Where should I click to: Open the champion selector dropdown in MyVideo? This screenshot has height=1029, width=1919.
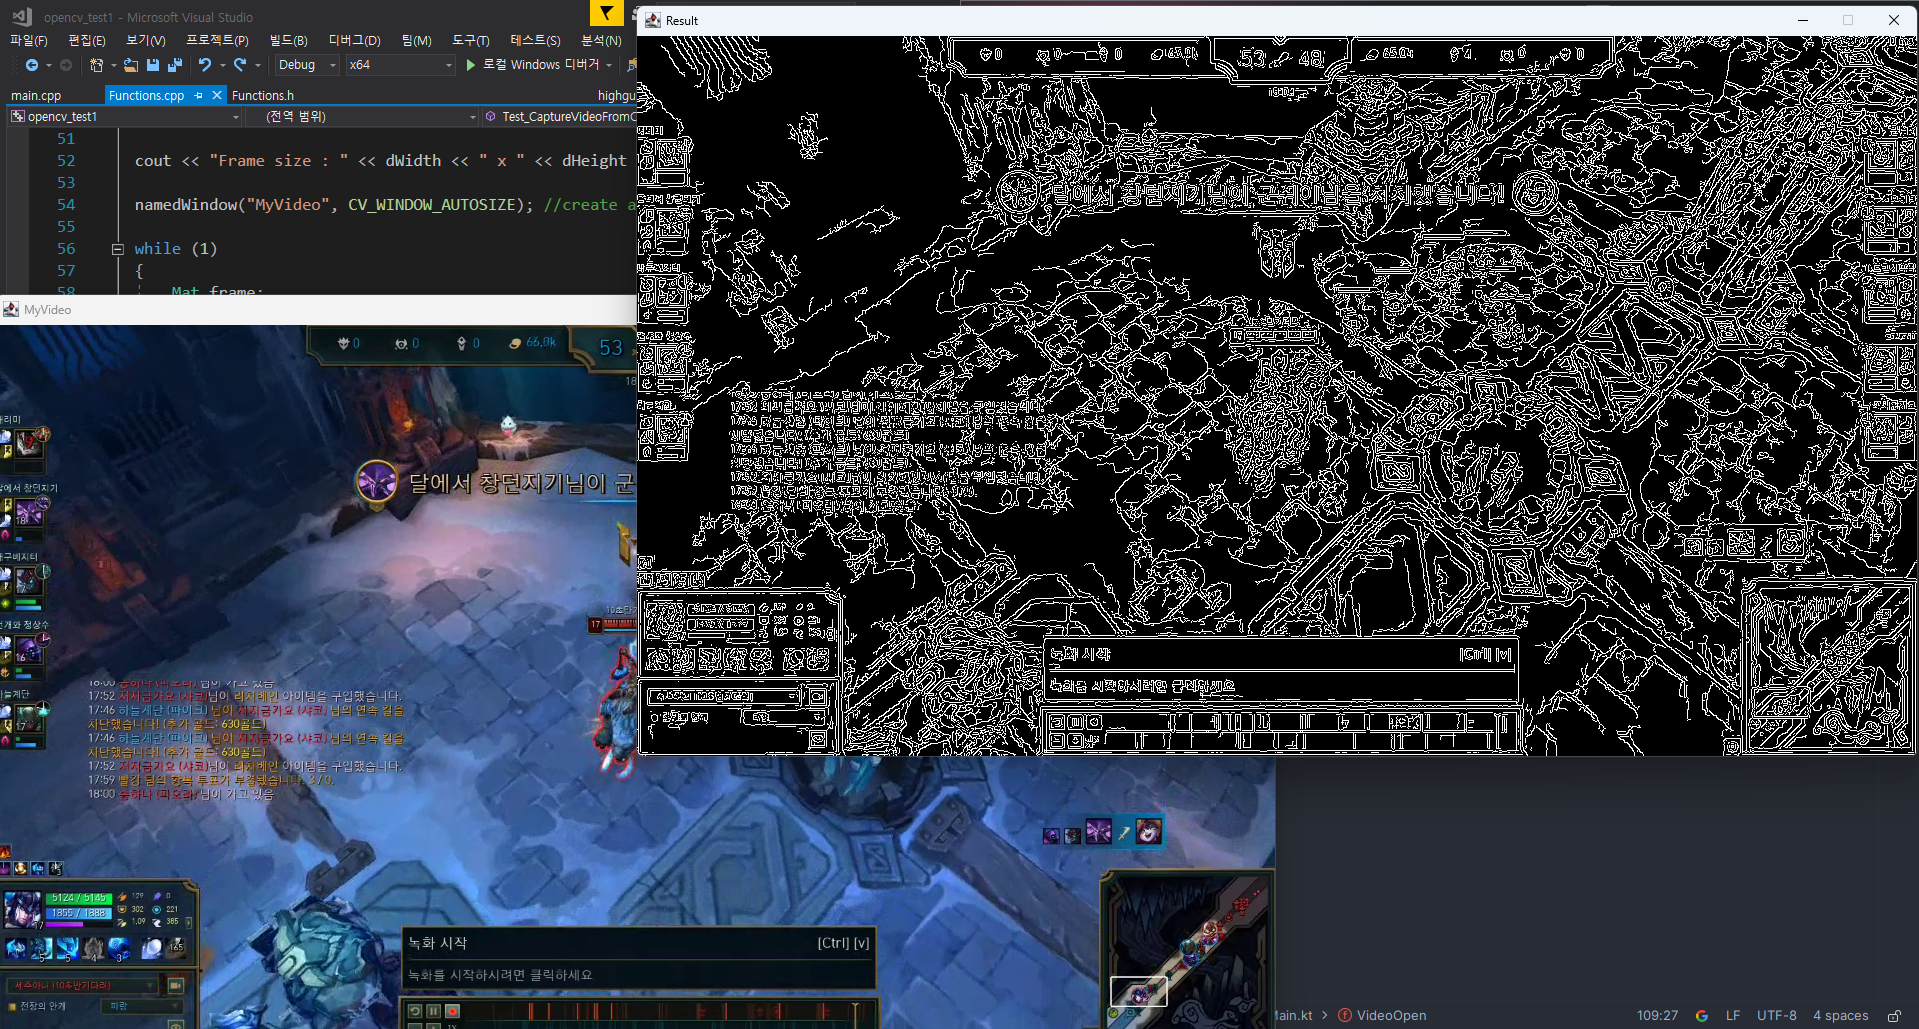(83, 986)
